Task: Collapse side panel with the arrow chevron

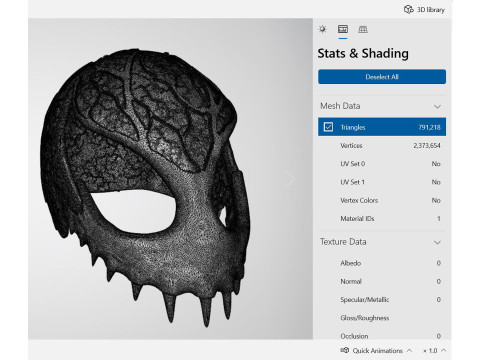Action: point(290,179)
